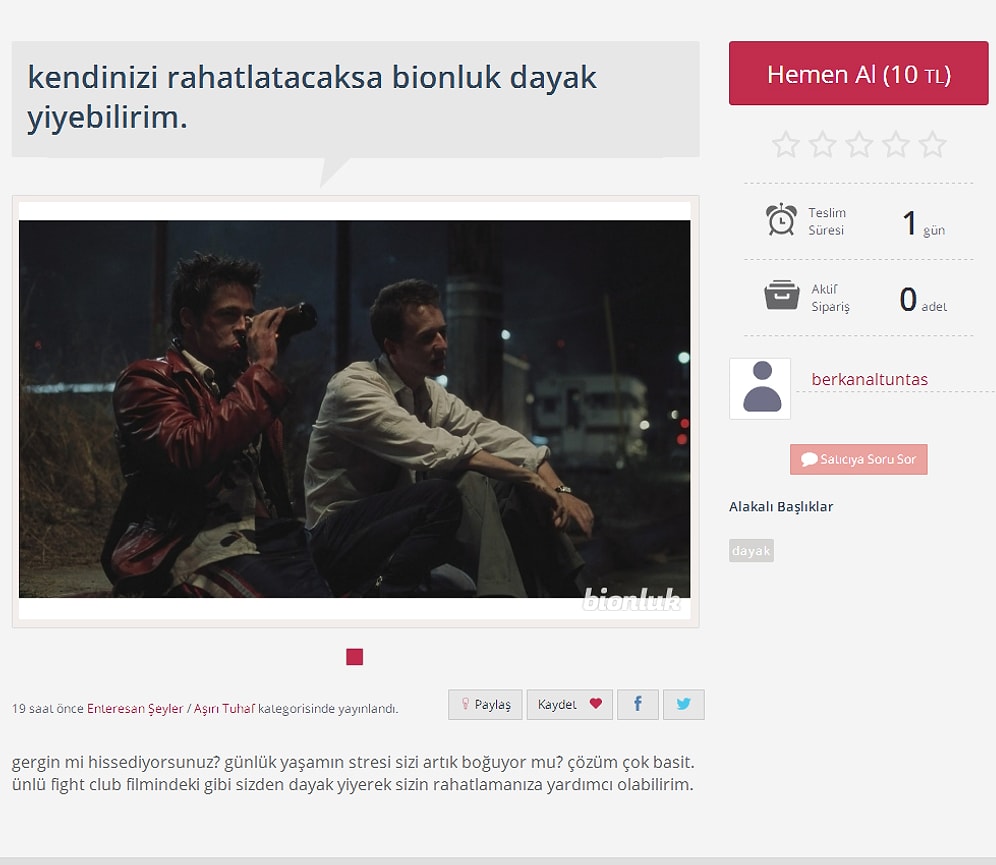Rate with the fourth star

pyautogui.click(x=896, y=145)
